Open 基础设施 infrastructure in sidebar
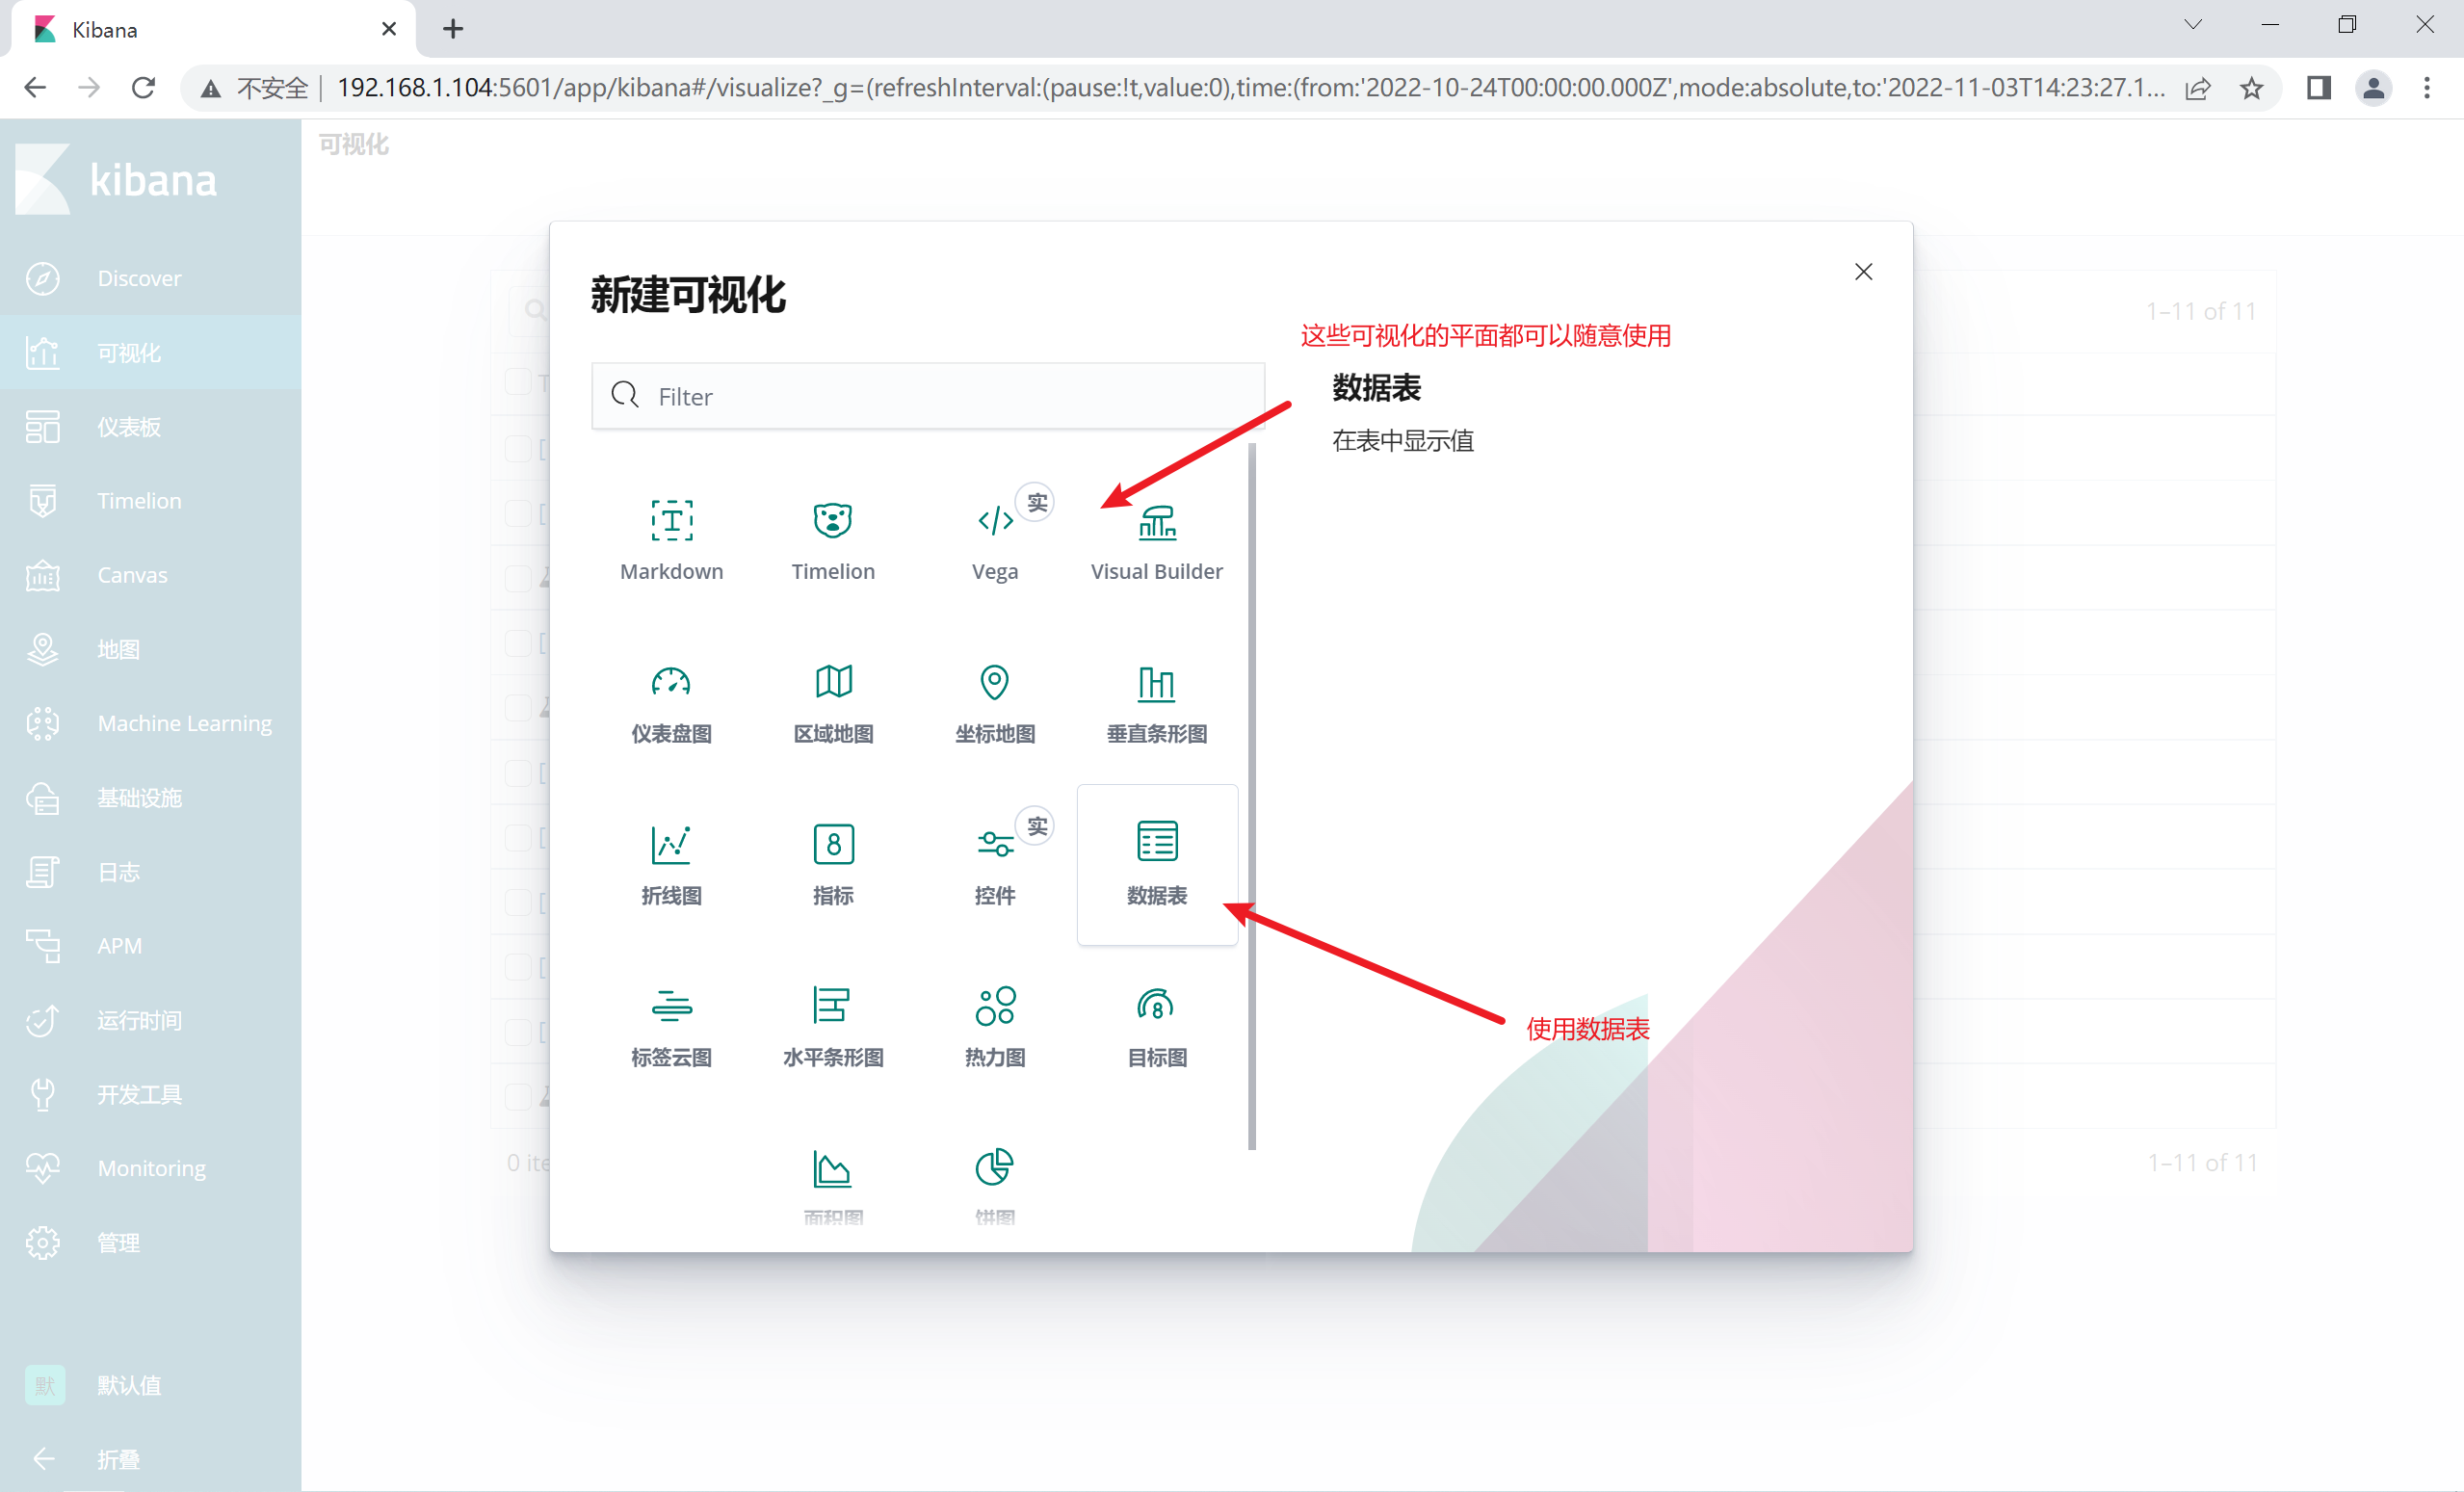Screen dimensions: 2464x1492 point(150,798)
